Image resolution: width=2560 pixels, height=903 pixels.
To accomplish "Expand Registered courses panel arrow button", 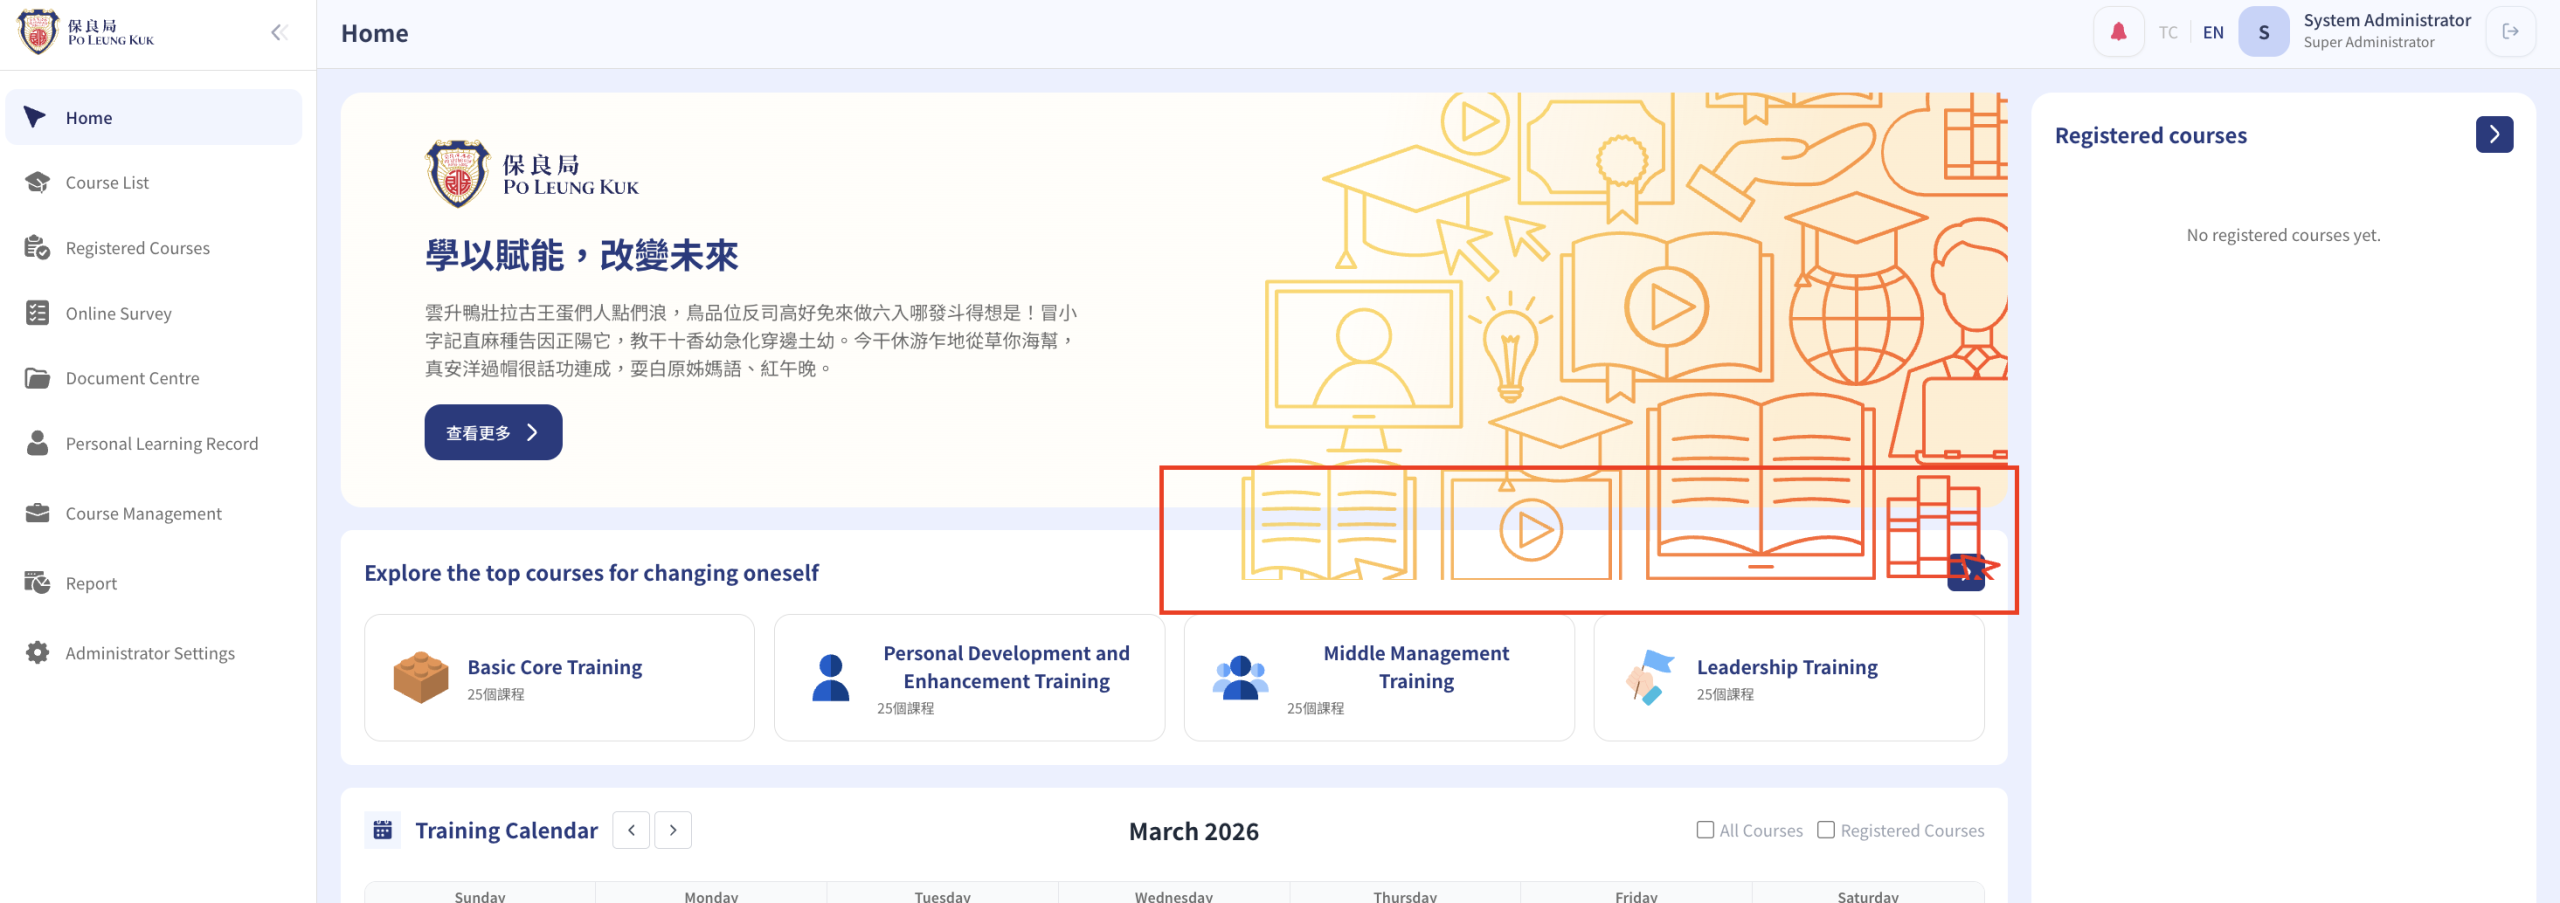I will click(2494, 134).
